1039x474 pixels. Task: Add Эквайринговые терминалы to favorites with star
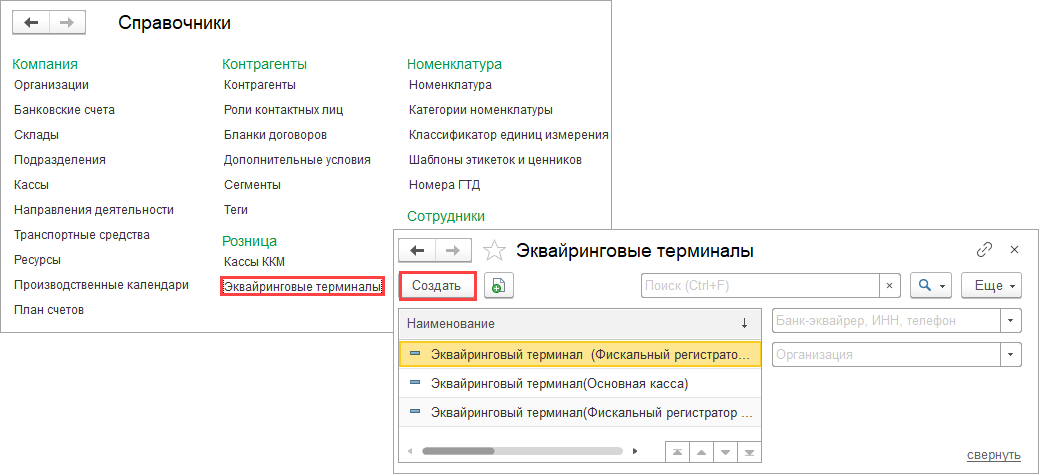(492, 250)
